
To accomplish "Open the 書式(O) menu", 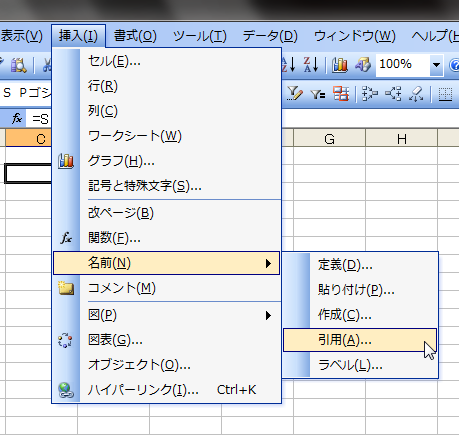I will pyautogui.click(x=135, y=36).
